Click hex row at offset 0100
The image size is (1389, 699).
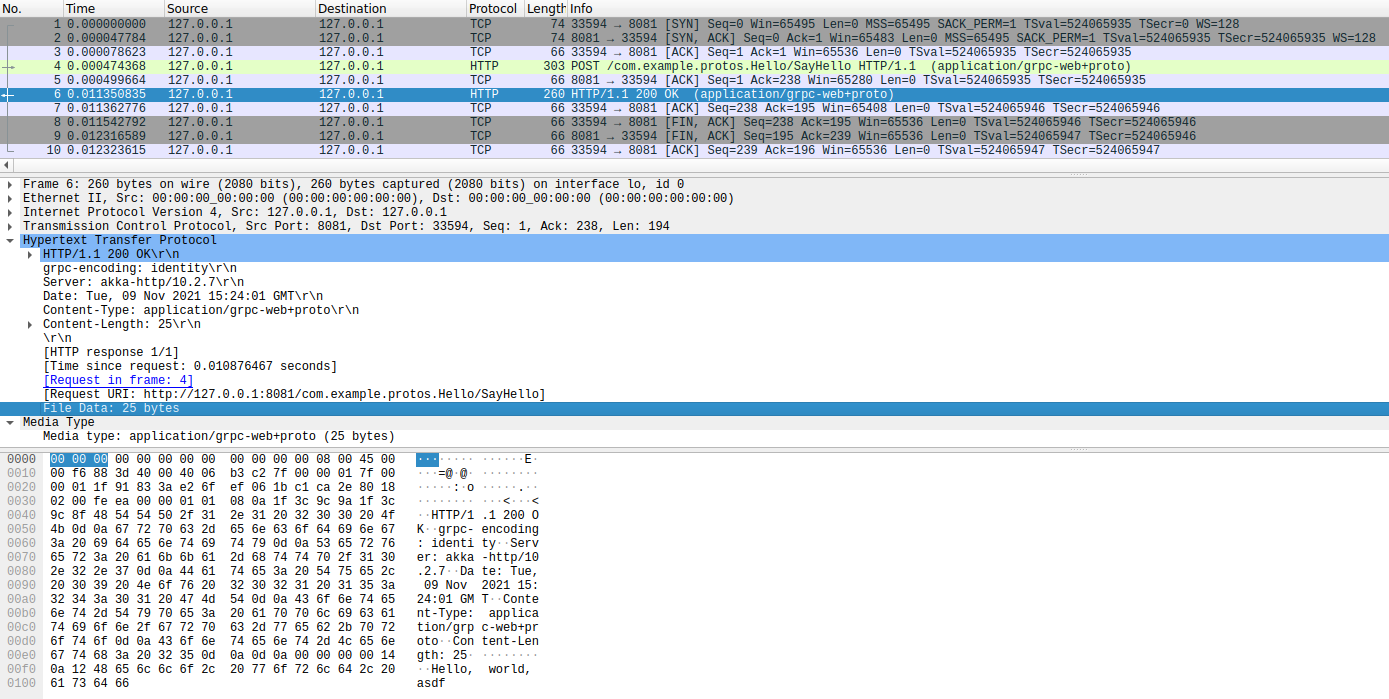click(x=90, y=683)
